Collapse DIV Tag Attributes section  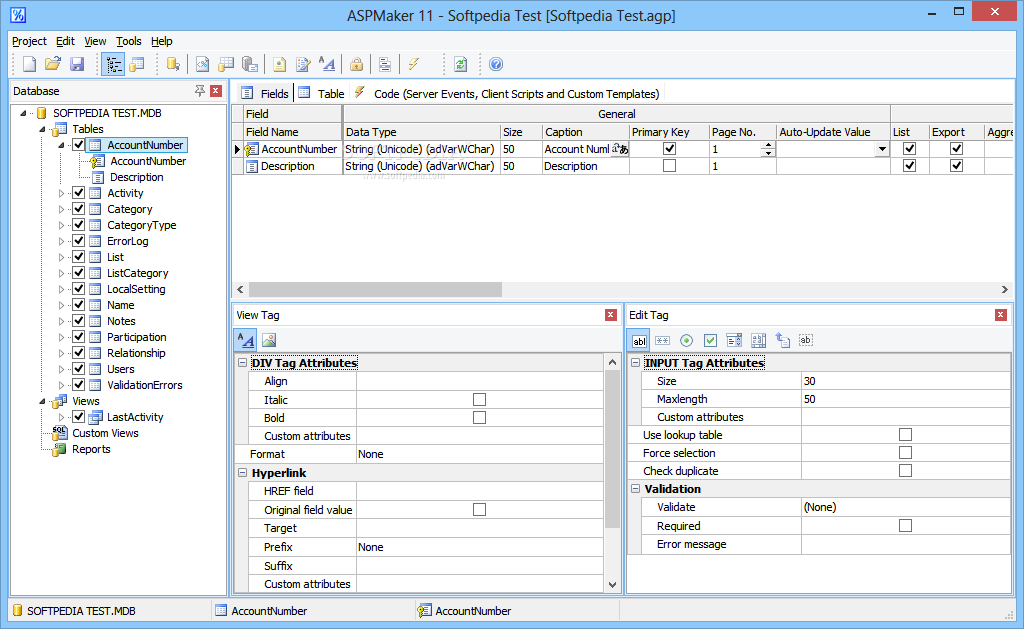[x=242, y=363]
